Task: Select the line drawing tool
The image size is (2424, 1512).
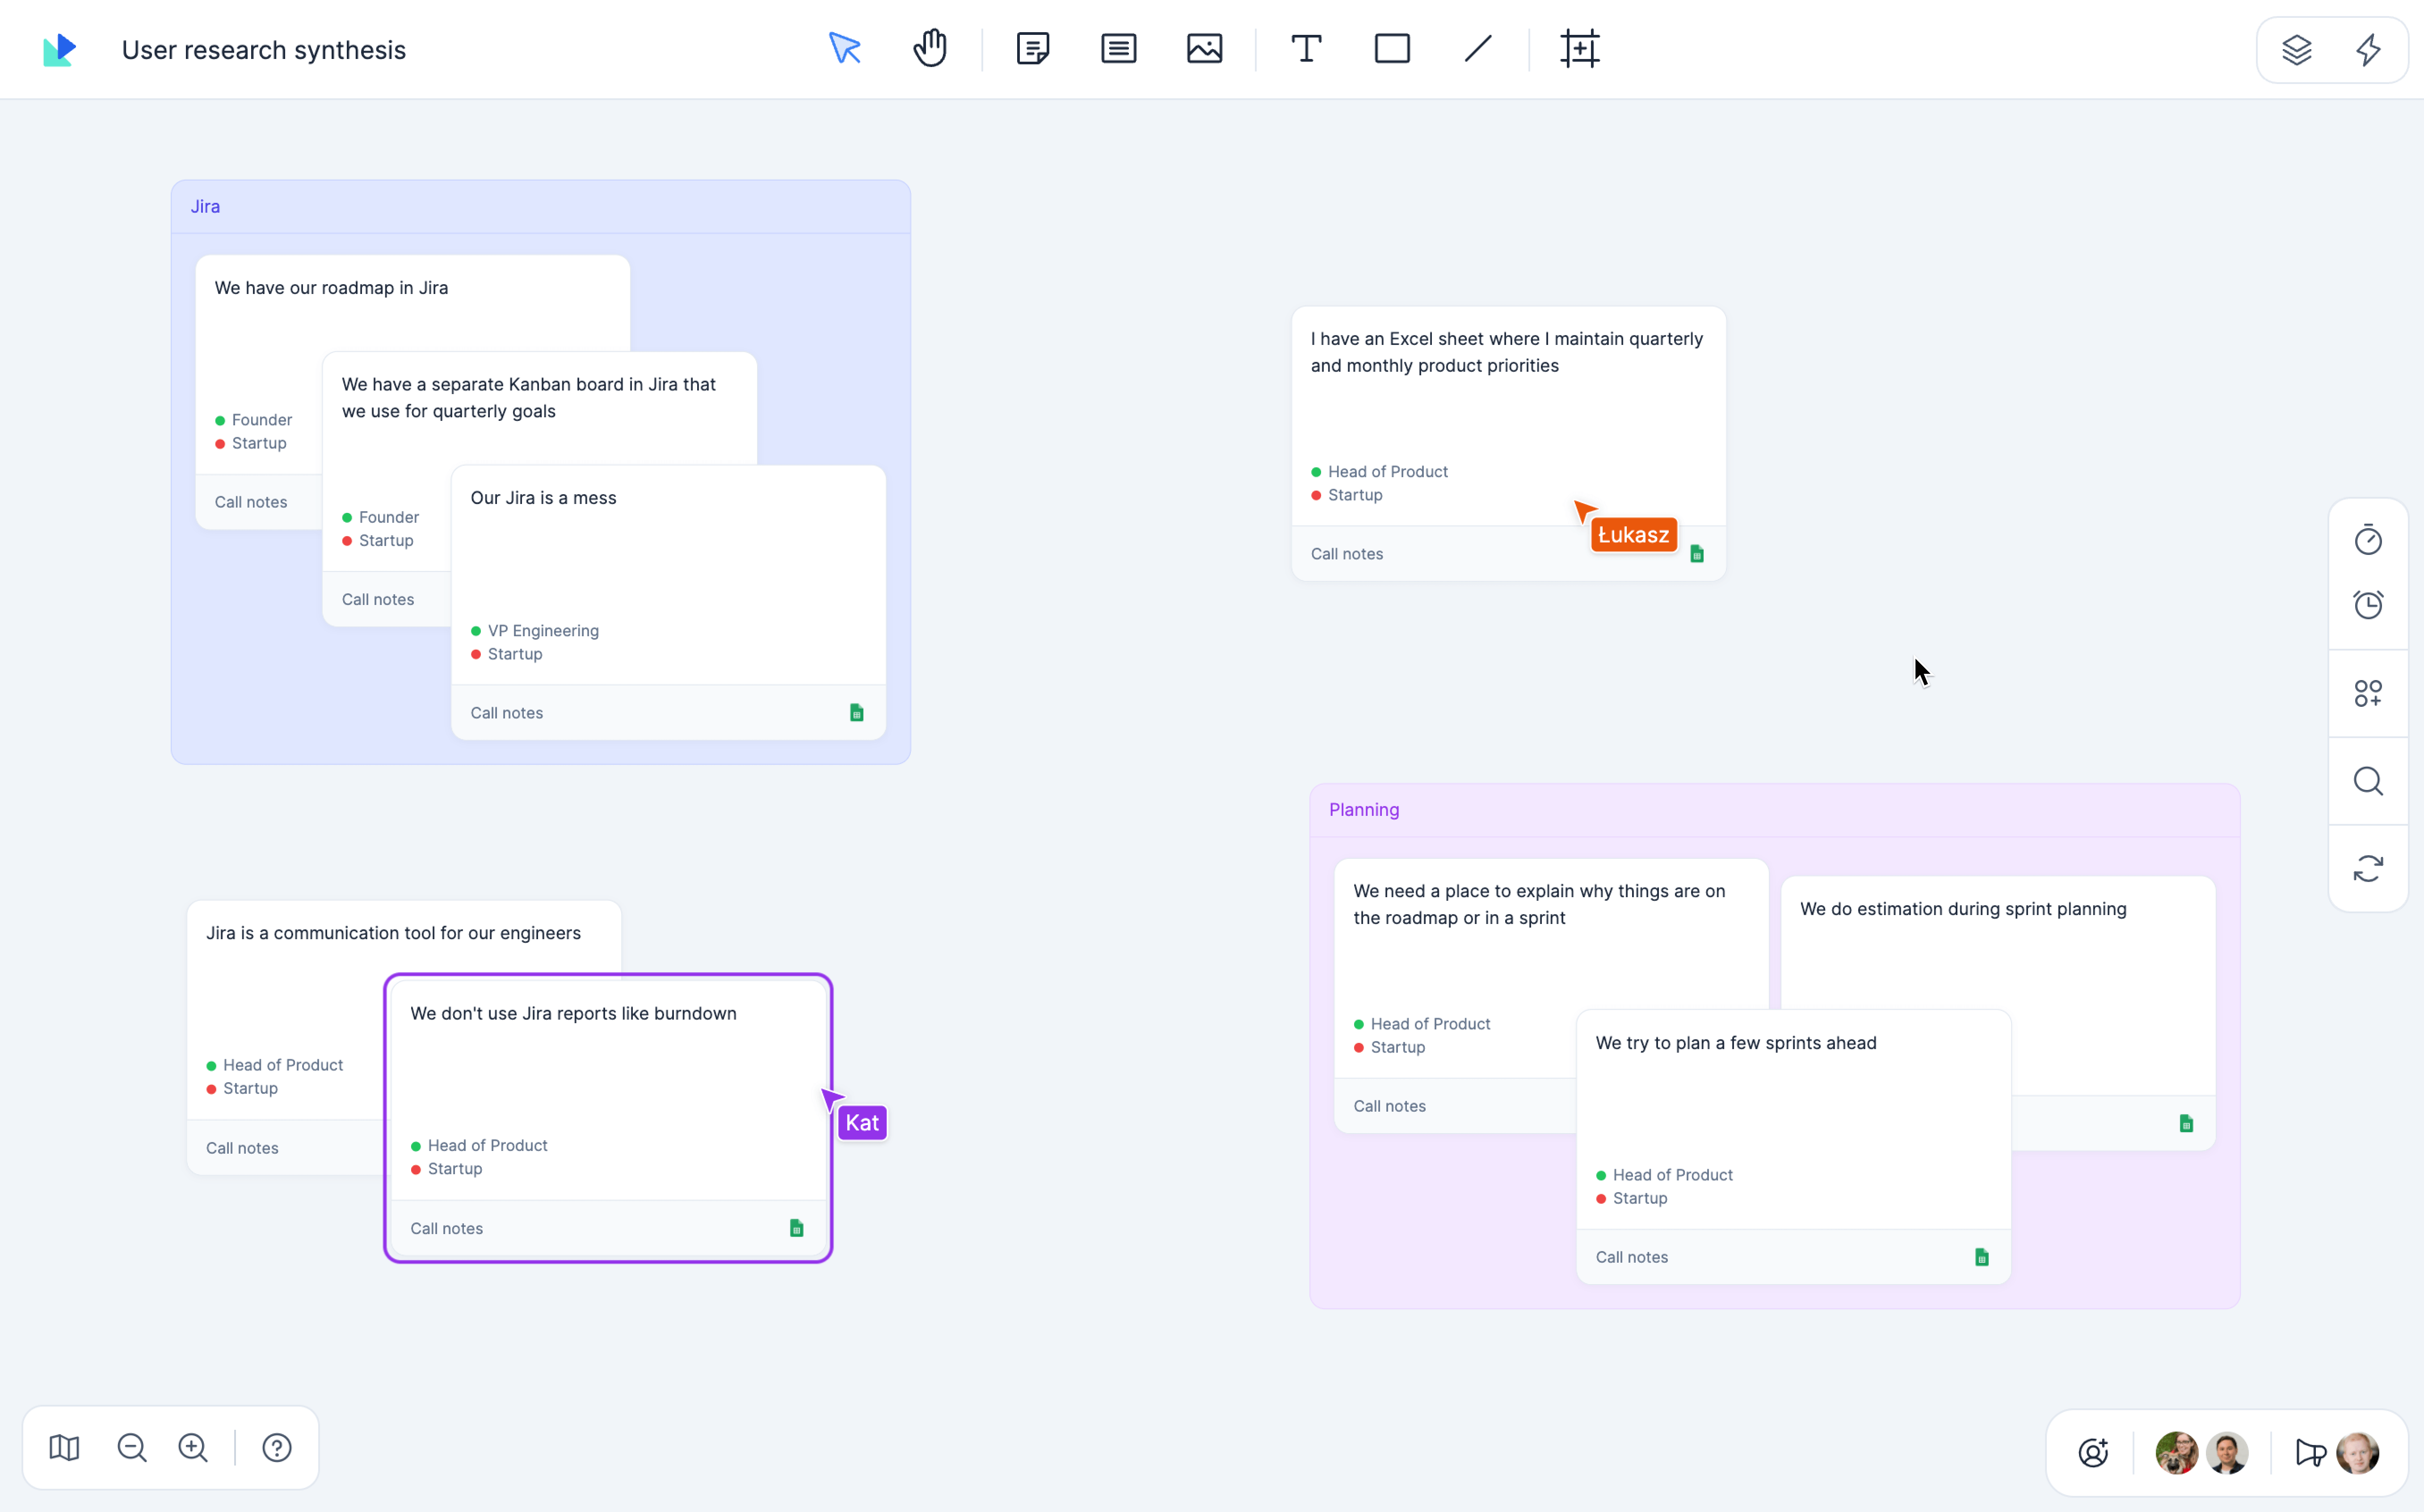Action: coord(1477,47)
